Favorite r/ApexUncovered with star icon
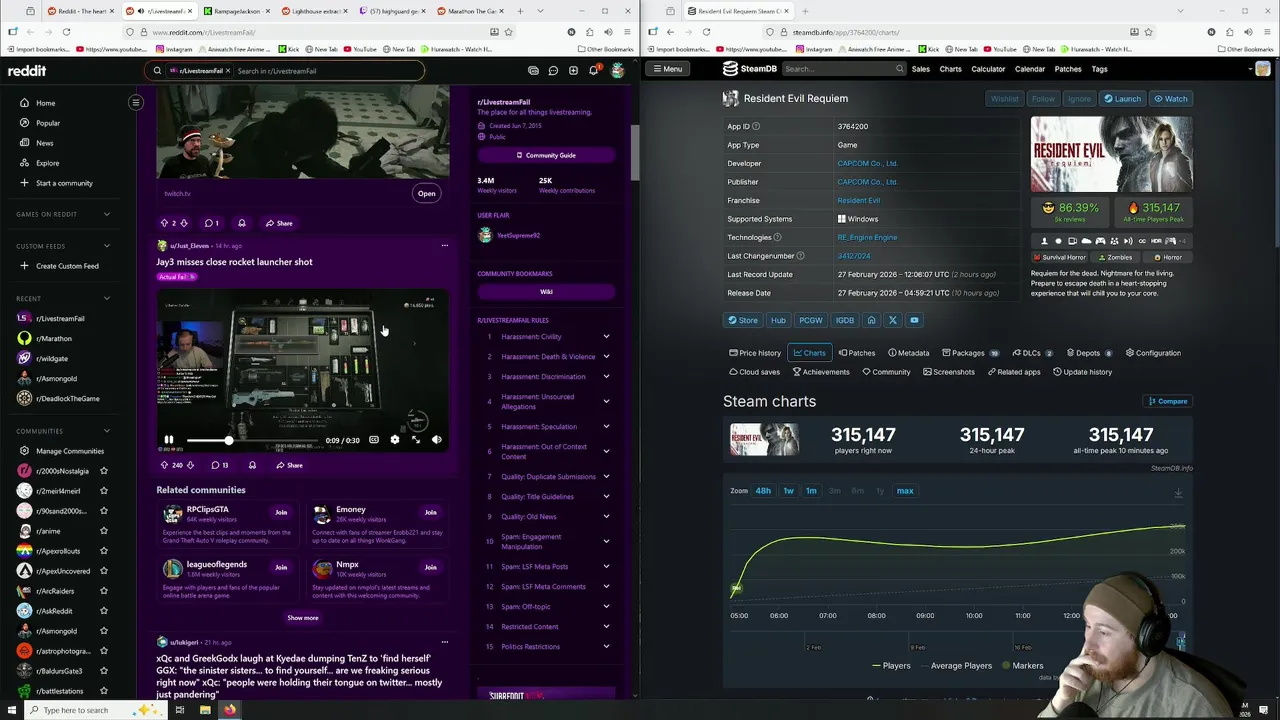Image resolution: width=1280 pixels, height=720 pixels. 104,571
